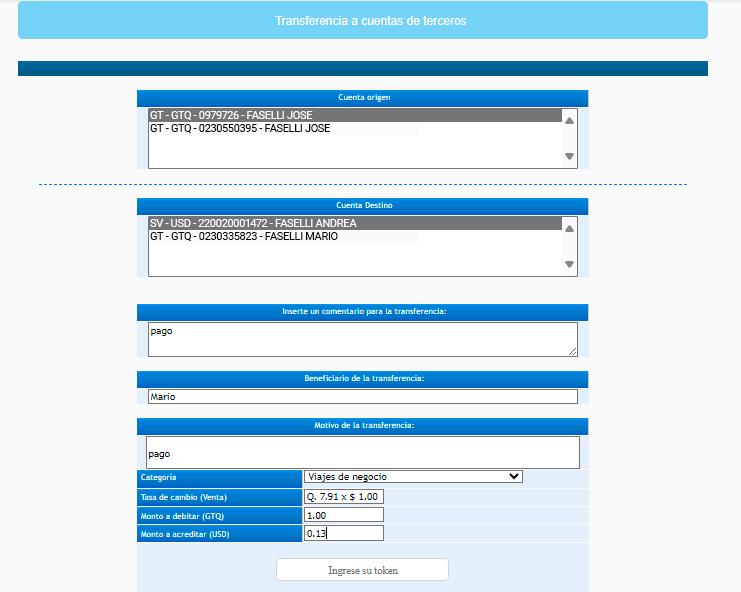Viewport: 741px width, 592px height.
Task: Click the Monto a acreditar (USD) field
Action: pyautogui.click(x=344, y=533)
